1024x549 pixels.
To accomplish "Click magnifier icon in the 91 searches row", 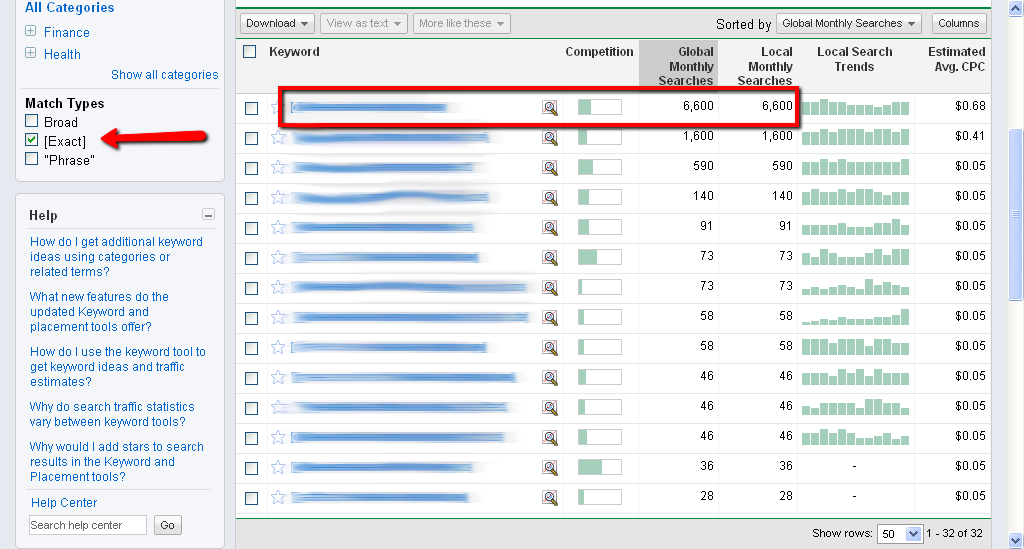I will pos(550,228).
